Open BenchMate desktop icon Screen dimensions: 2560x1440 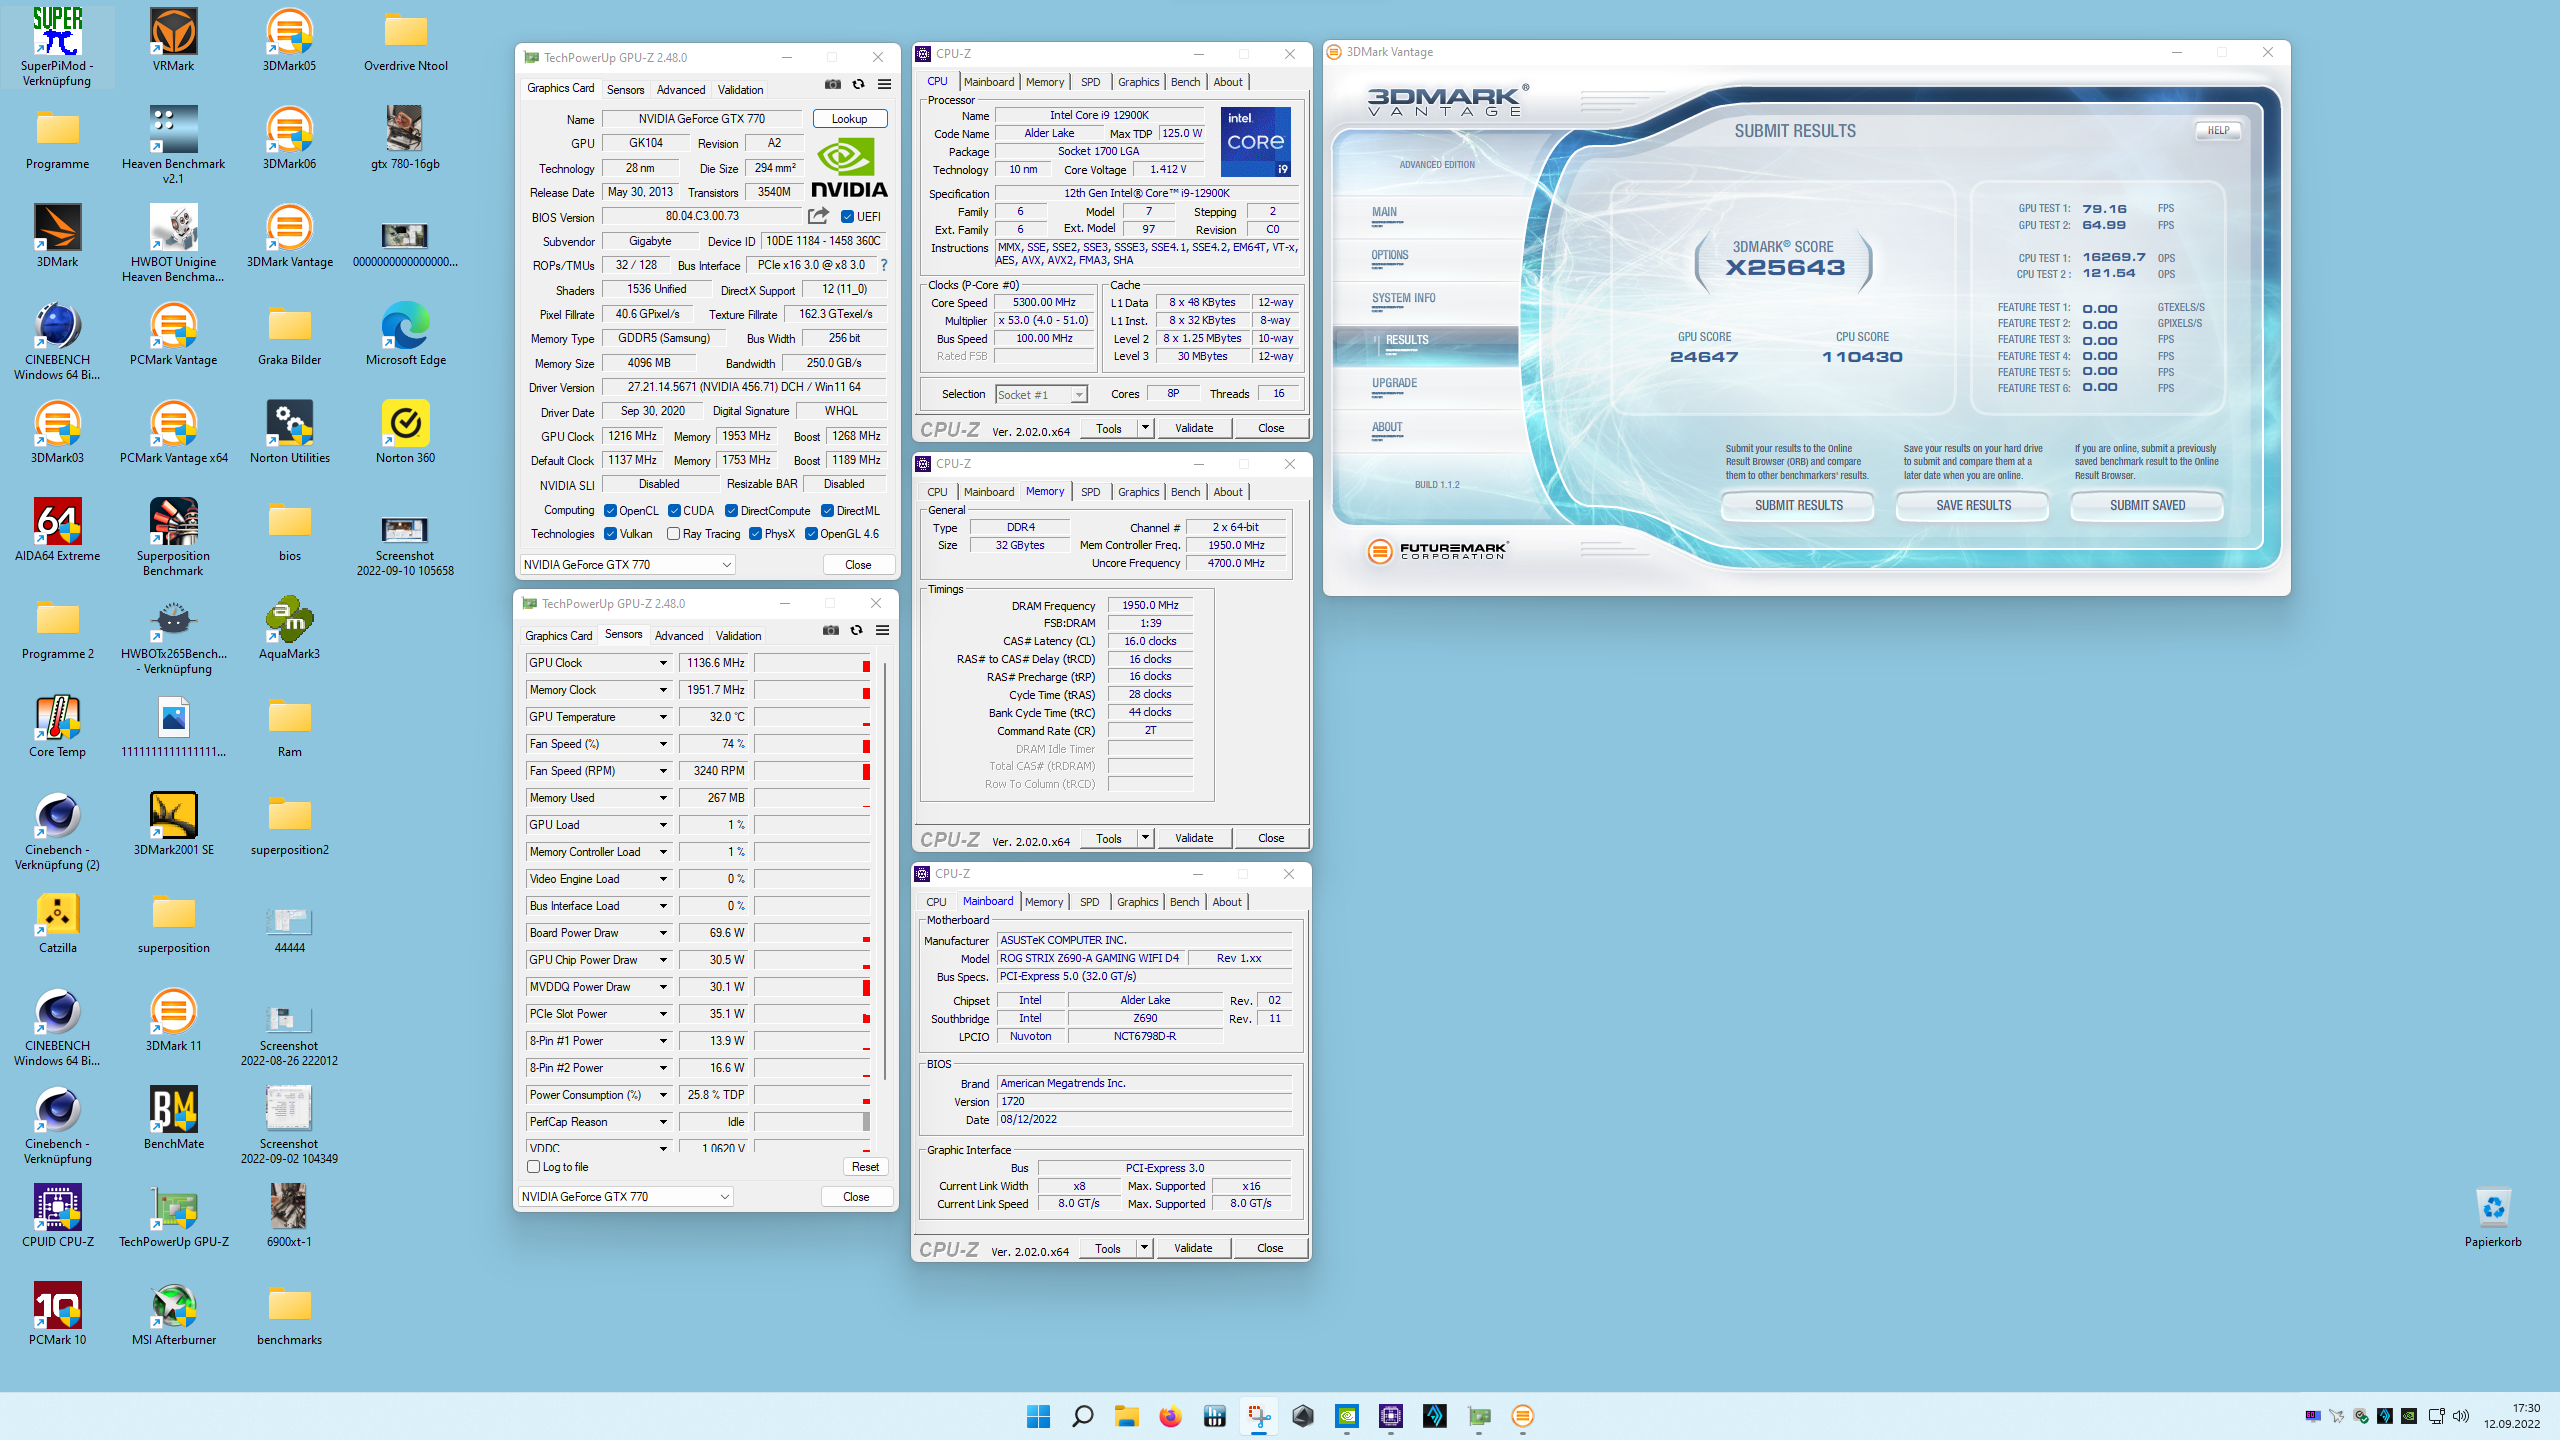tap(174, 1118)
